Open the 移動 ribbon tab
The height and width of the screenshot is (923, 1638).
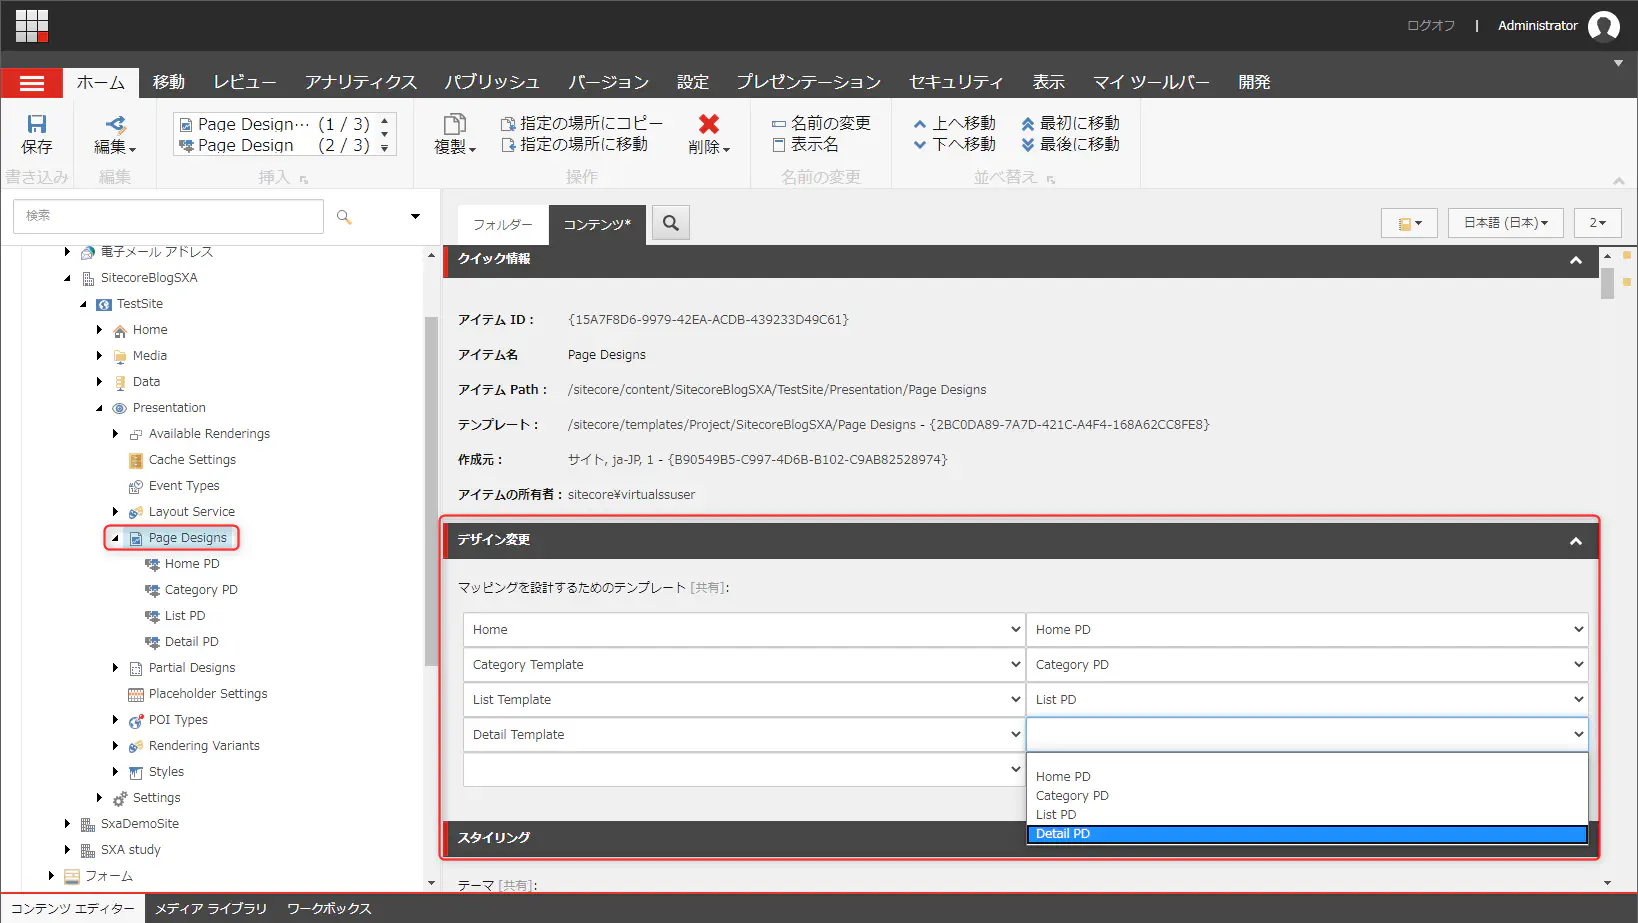pyautogui.click(x=169, y=82)
